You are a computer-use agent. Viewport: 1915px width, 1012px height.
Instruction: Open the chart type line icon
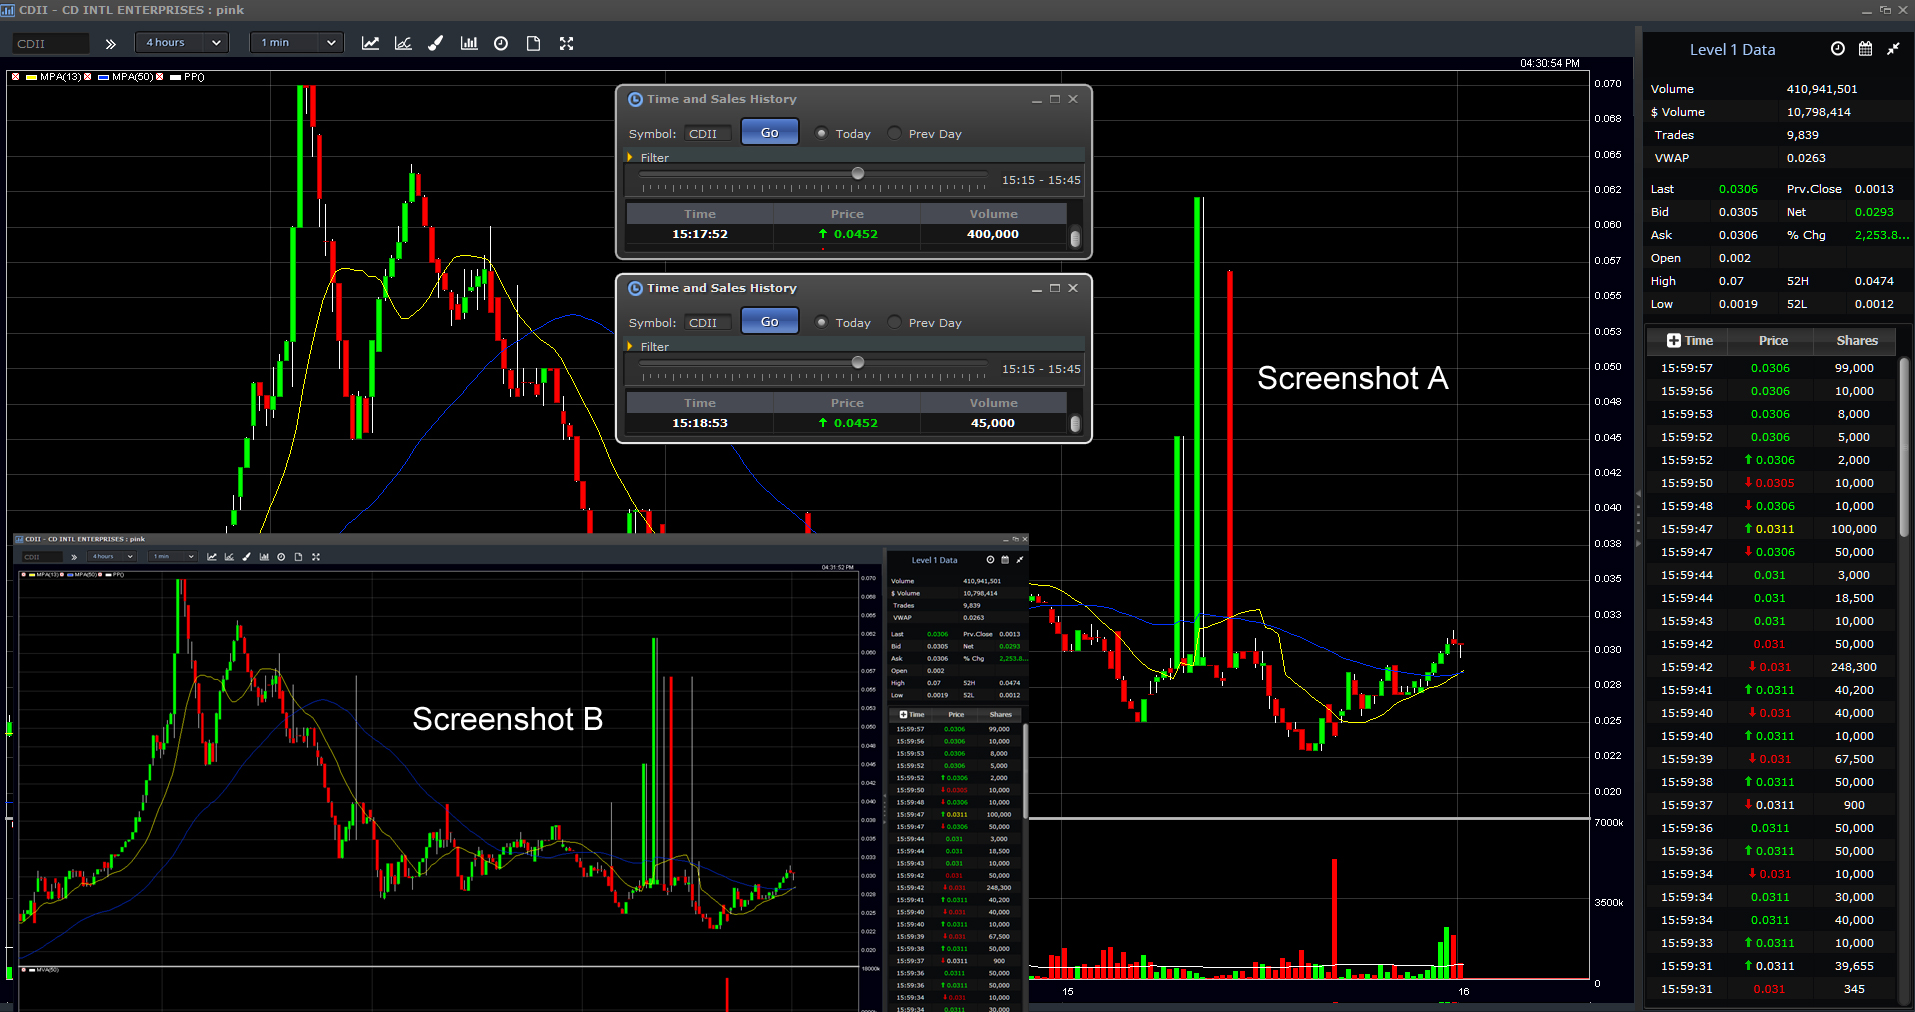370,43
